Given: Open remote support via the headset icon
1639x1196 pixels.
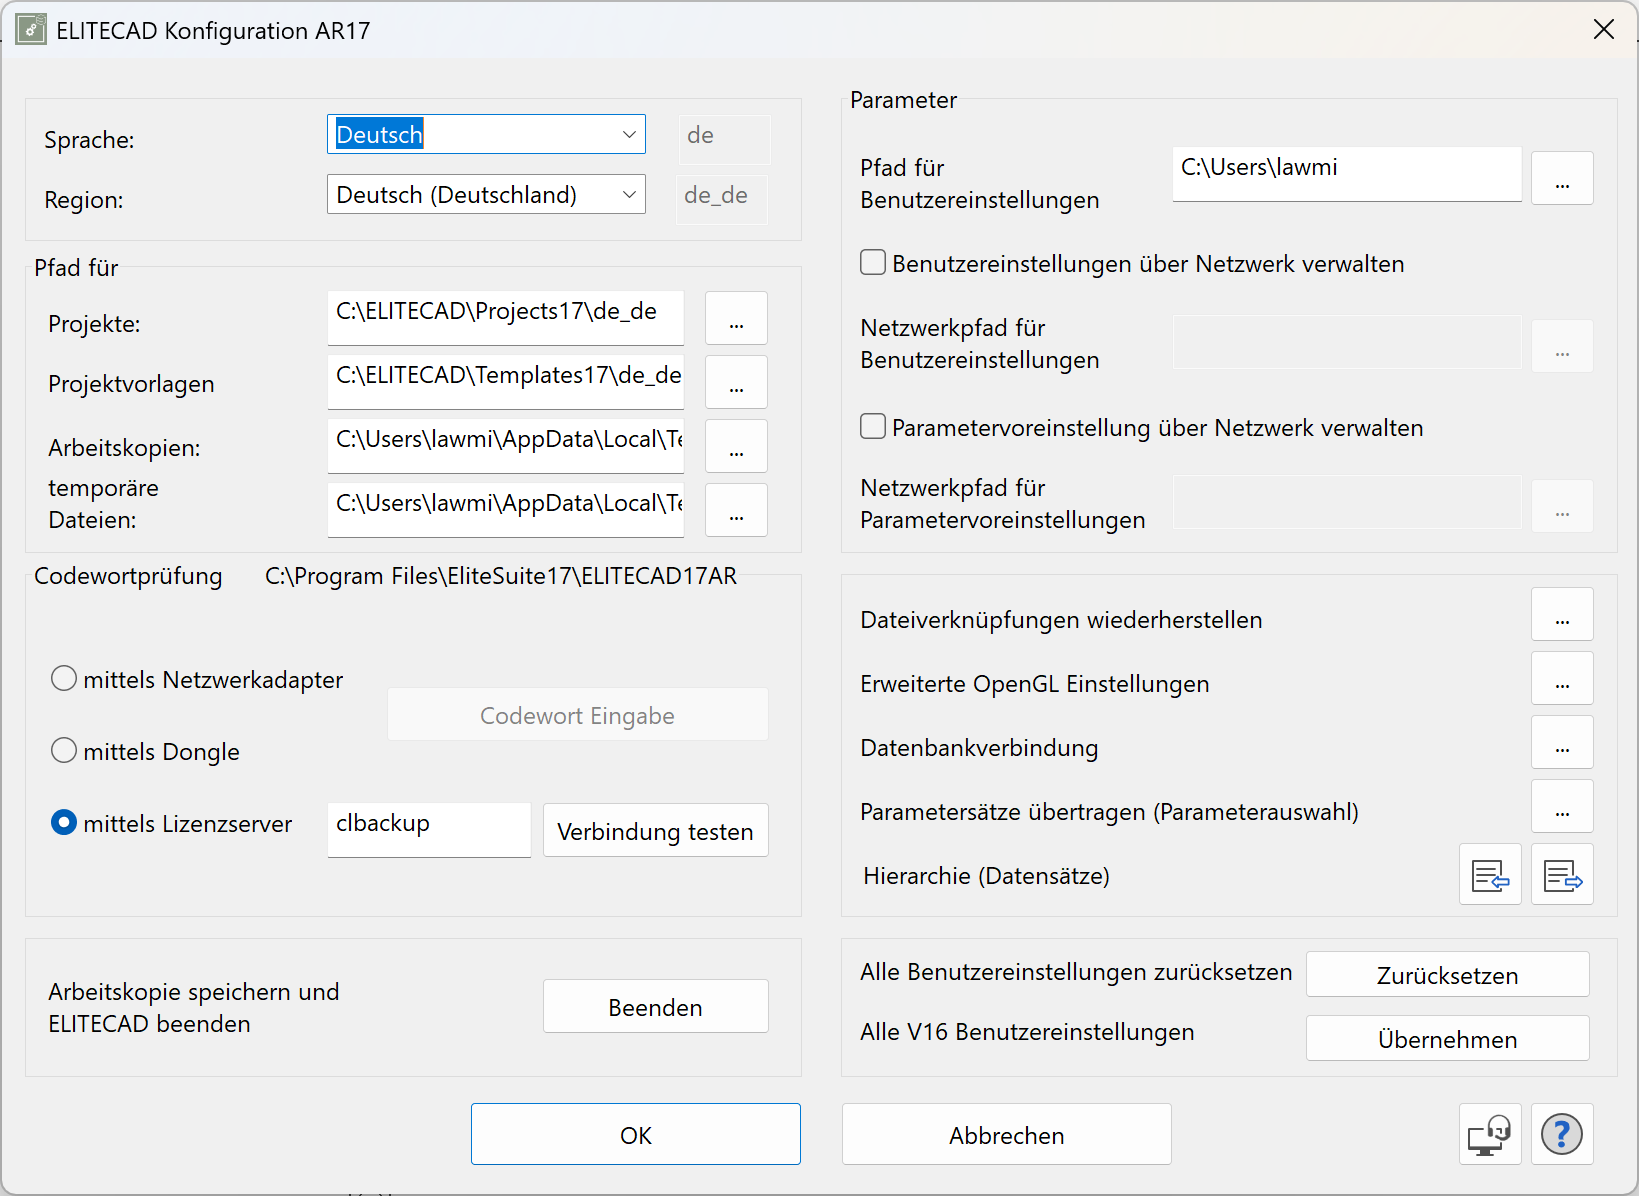Looking at the screenshot, I should (x=1490, y=1134).
